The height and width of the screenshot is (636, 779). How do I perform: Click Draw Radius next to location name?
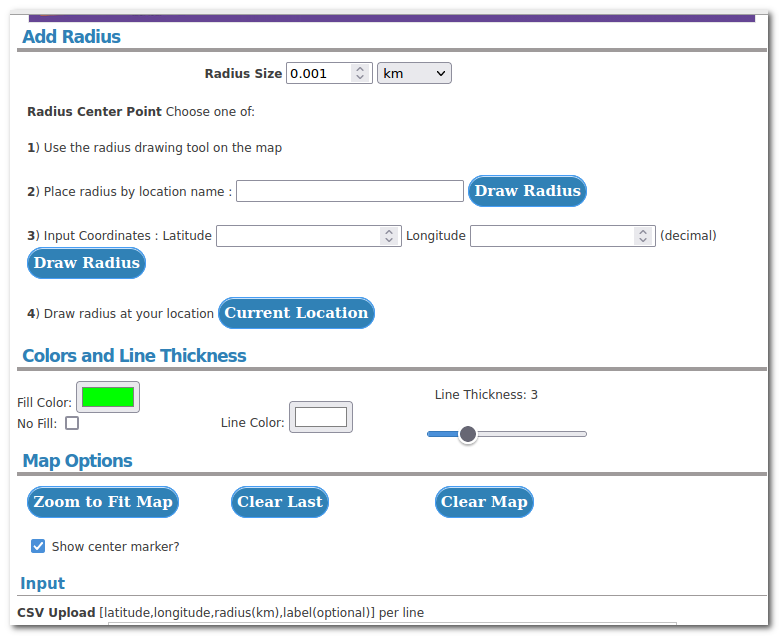tap(527, 191)
